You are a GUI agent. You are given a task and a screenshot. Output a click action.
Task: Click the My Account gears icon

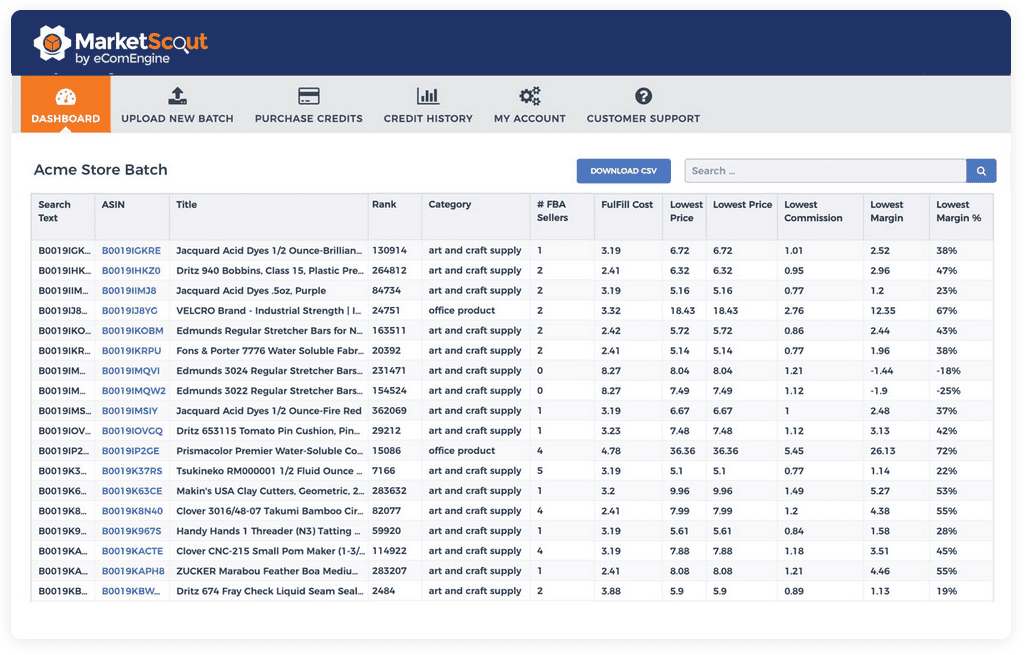[529, 95]
